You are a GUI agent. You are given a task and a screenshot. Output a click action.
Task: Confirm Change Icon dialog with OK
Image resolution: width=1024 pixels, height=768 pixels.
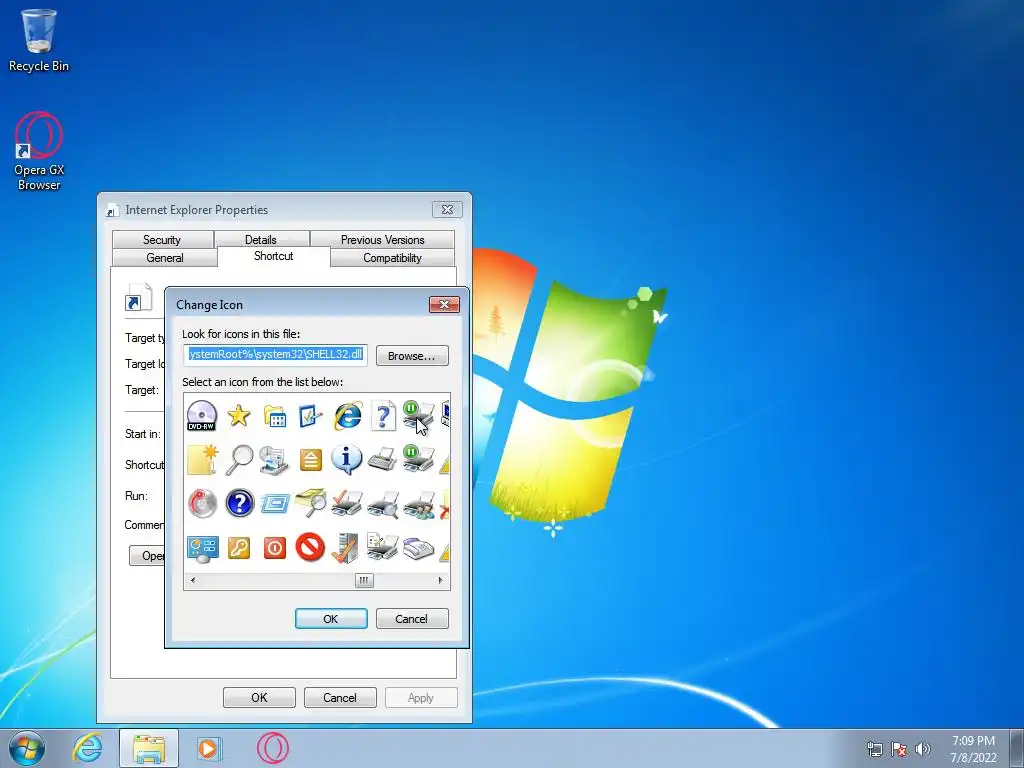tap(331, 618)
